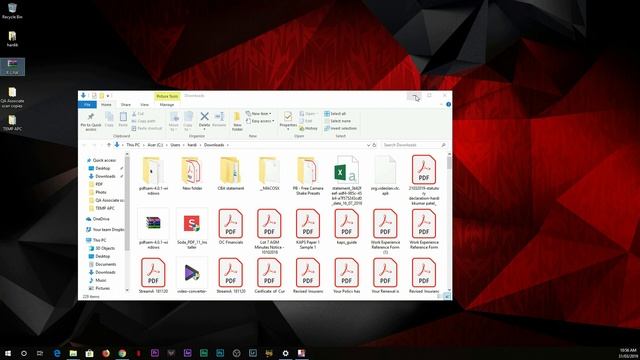Switch to the Share ribbon tab
The height and width of the screenshot is (360, 640).
click(x=126, y=105)
